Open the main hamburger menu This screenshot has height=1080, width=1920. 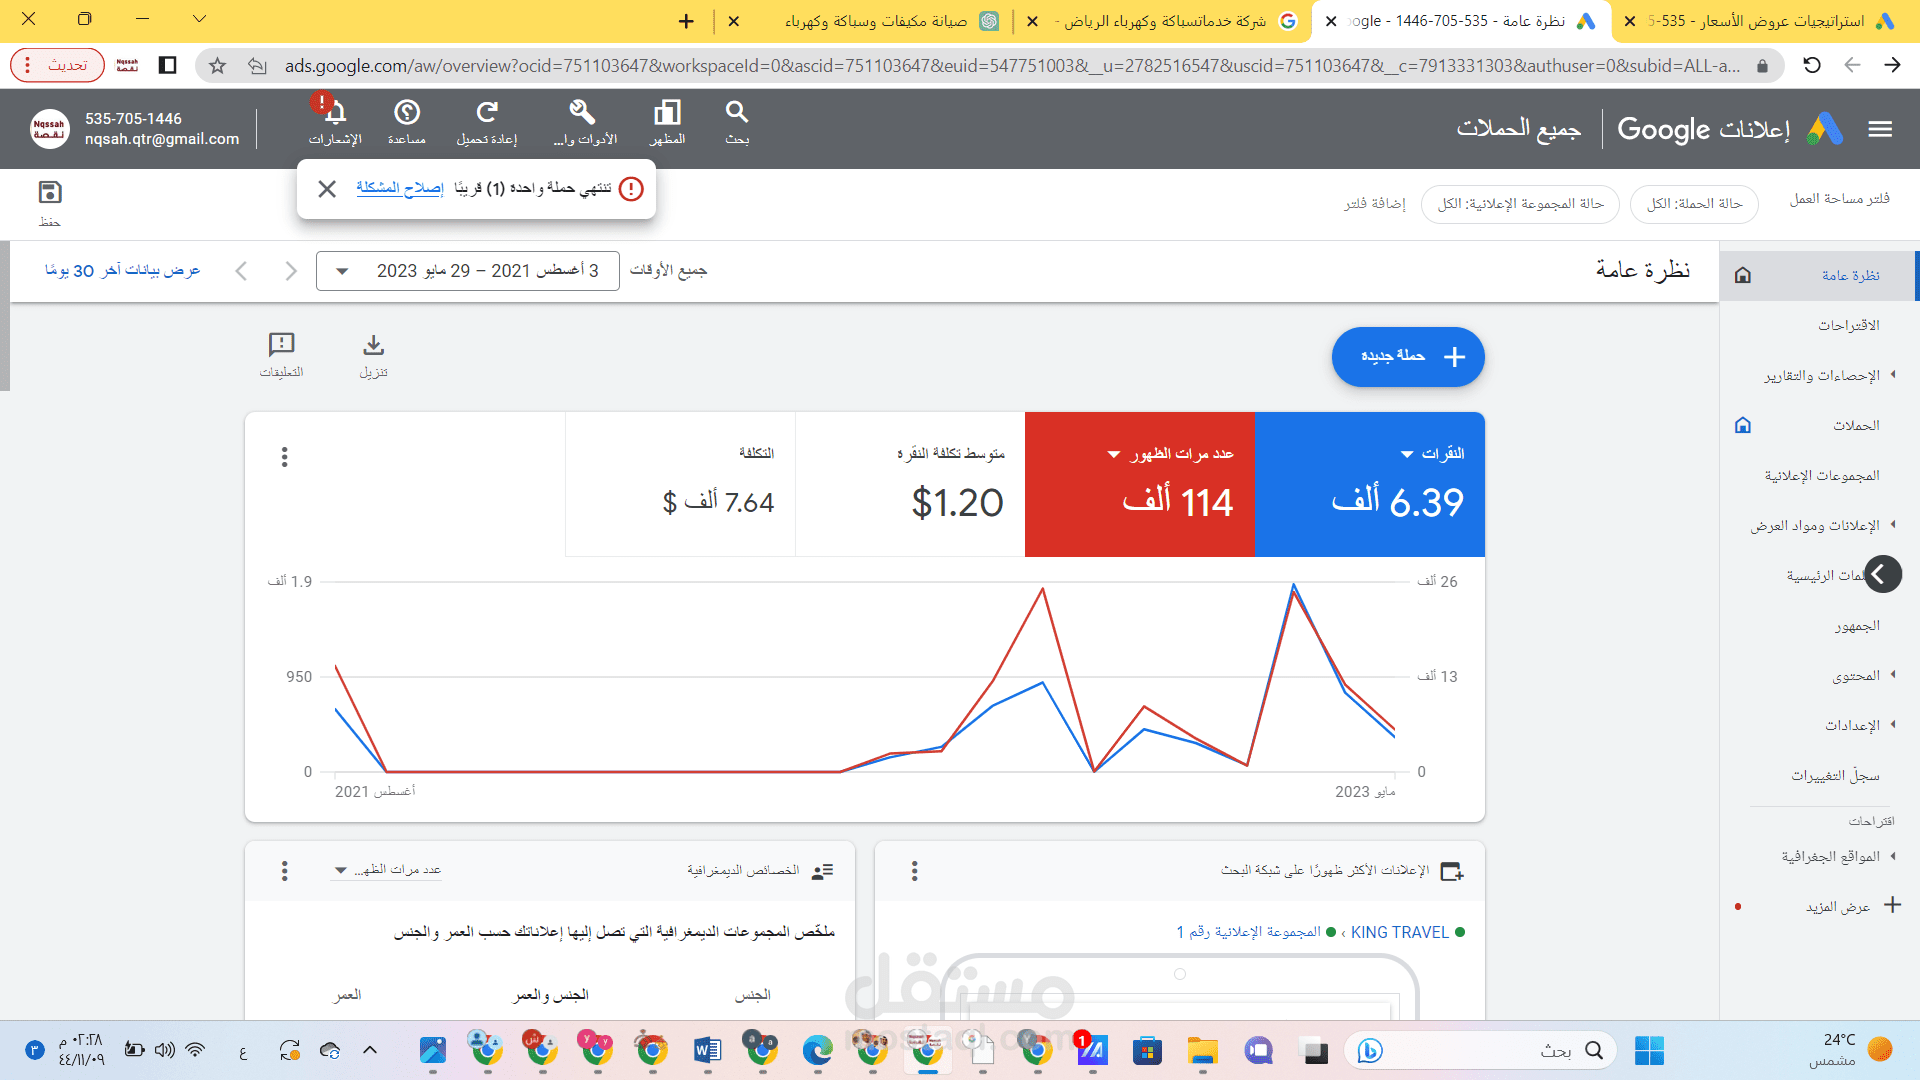(1881, 129)
